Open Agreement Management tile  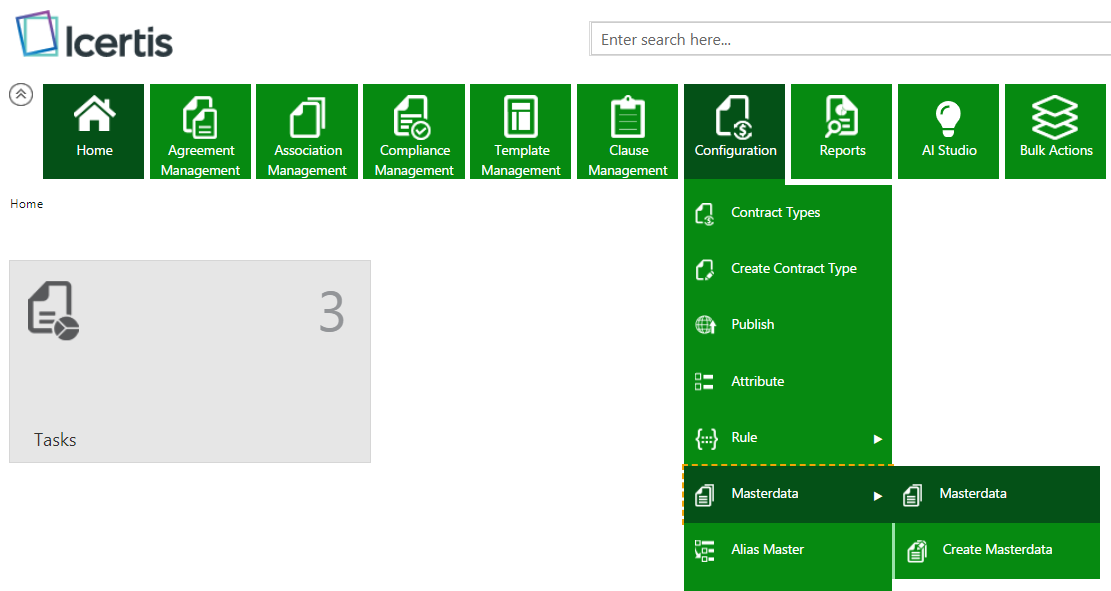point(200,131)
